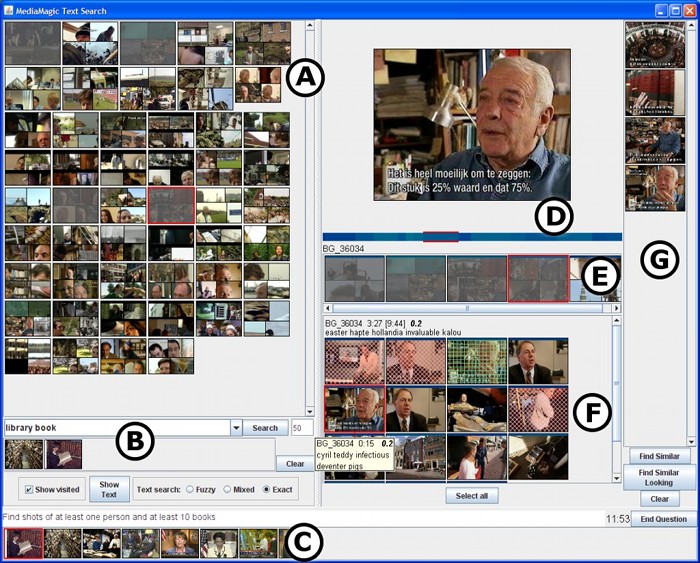The width and height of the screenshot is (700, 563).
Task: Select the top thumbnail in the right-side panel
Action: point(654,45)
